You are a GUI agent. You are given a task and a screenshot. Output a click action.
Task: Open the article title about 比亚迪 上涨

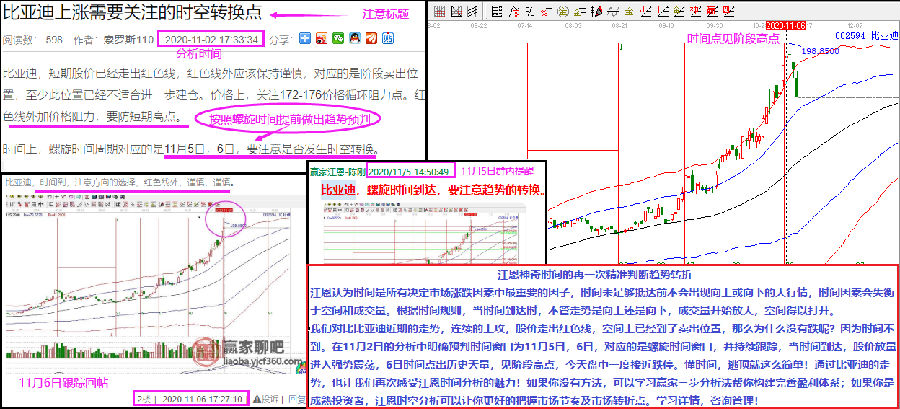(x=122, y=13)
